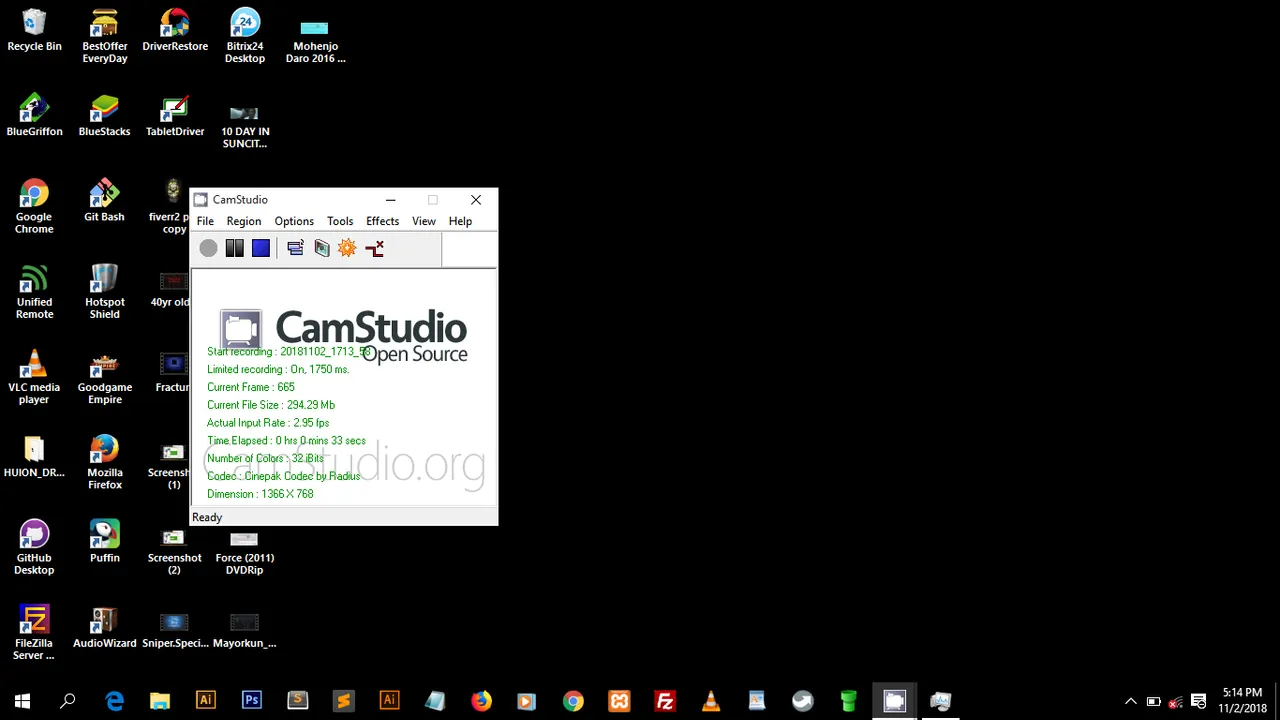Image resolution: width=1280 pixels, height=720 pixels.
Task: Select the Puffin desktop icon
Action: click(x=105, y=541)
